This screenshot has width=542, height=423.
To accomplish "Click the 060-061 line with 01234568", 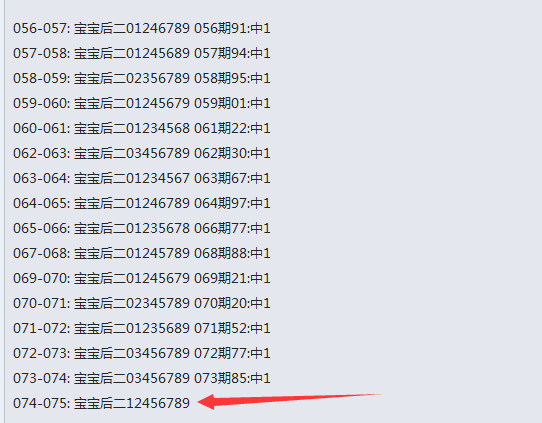I will (x=142, y=128).
